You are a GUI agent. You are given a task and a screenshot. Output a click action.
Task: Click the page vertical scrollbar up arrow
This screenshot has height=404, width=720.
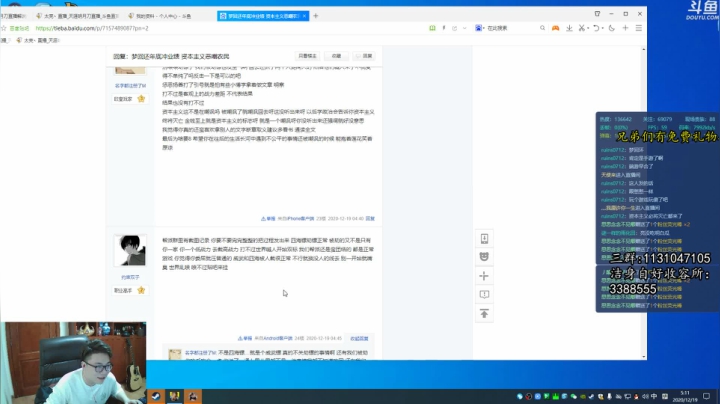coord(643,49)
